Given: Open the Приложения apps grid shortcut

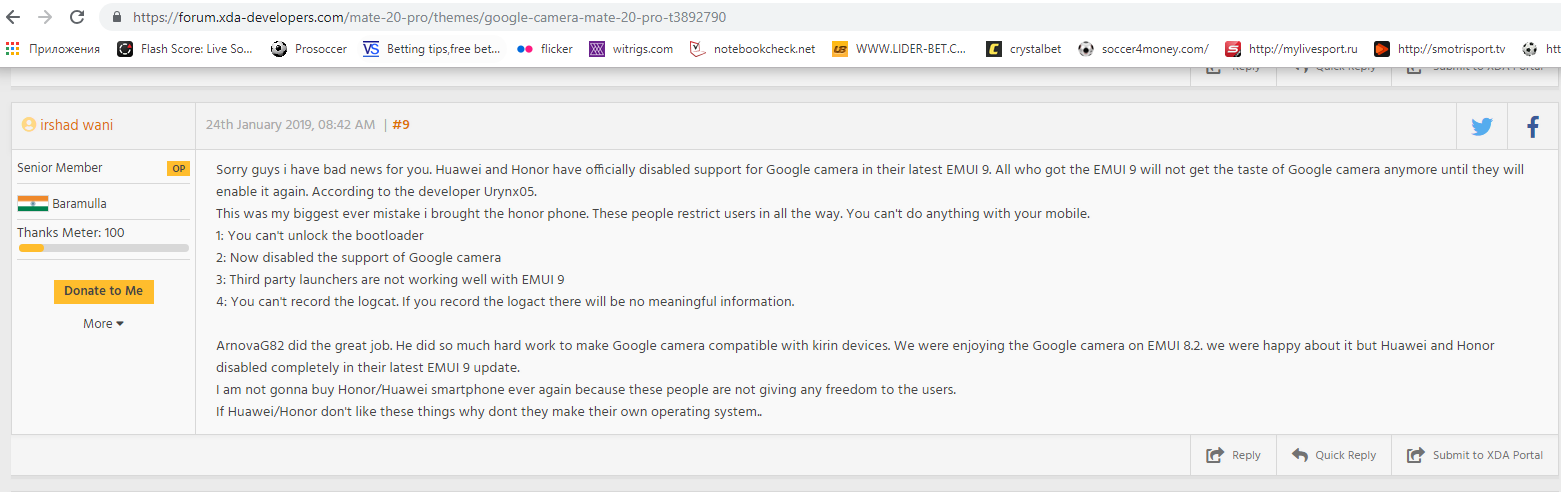Looking at the screenshot, I should 13,49.
